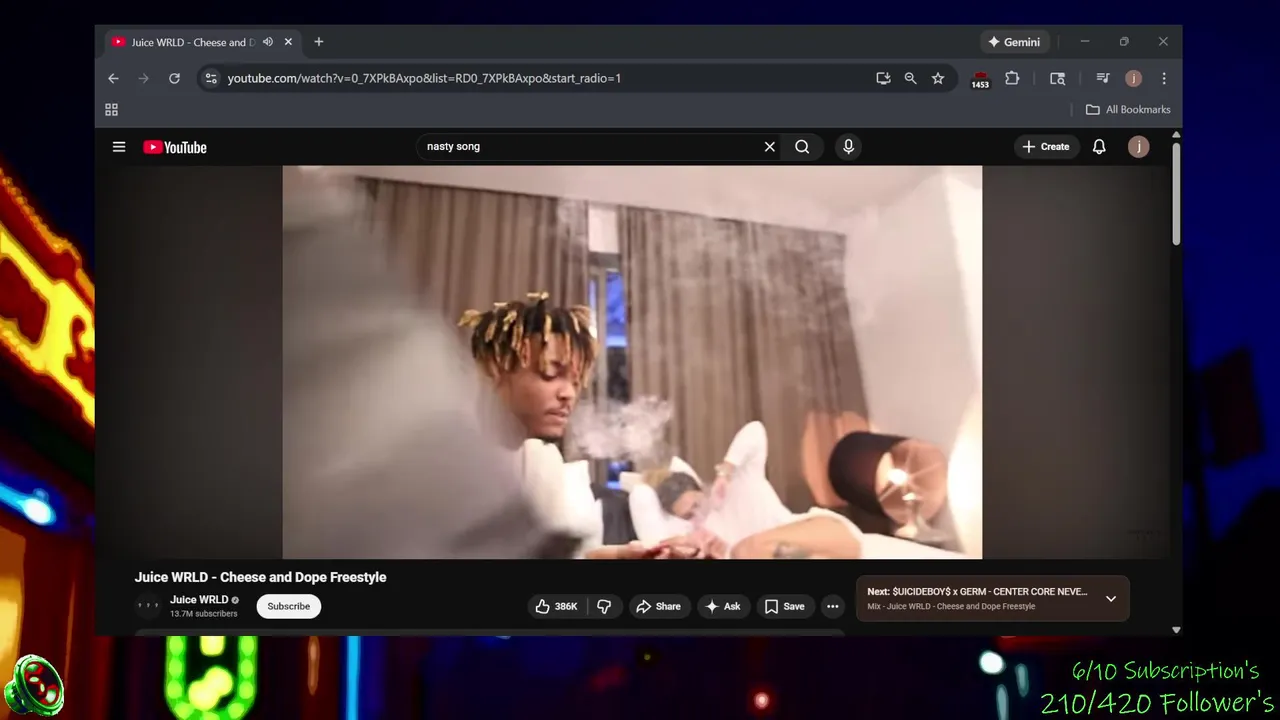Click video title Cheese and Dope Freestyle
1280x720 pixels.
[260, 577]
